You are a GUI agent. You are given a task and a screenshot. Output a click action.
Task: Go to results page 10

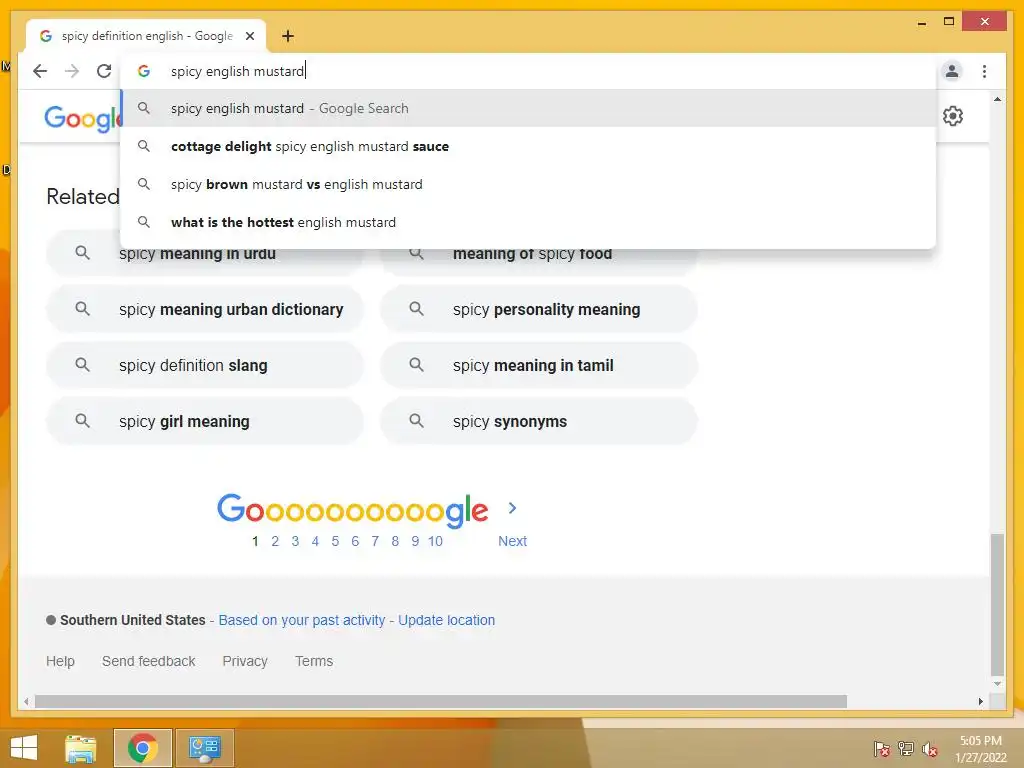[x=436, y=541]
